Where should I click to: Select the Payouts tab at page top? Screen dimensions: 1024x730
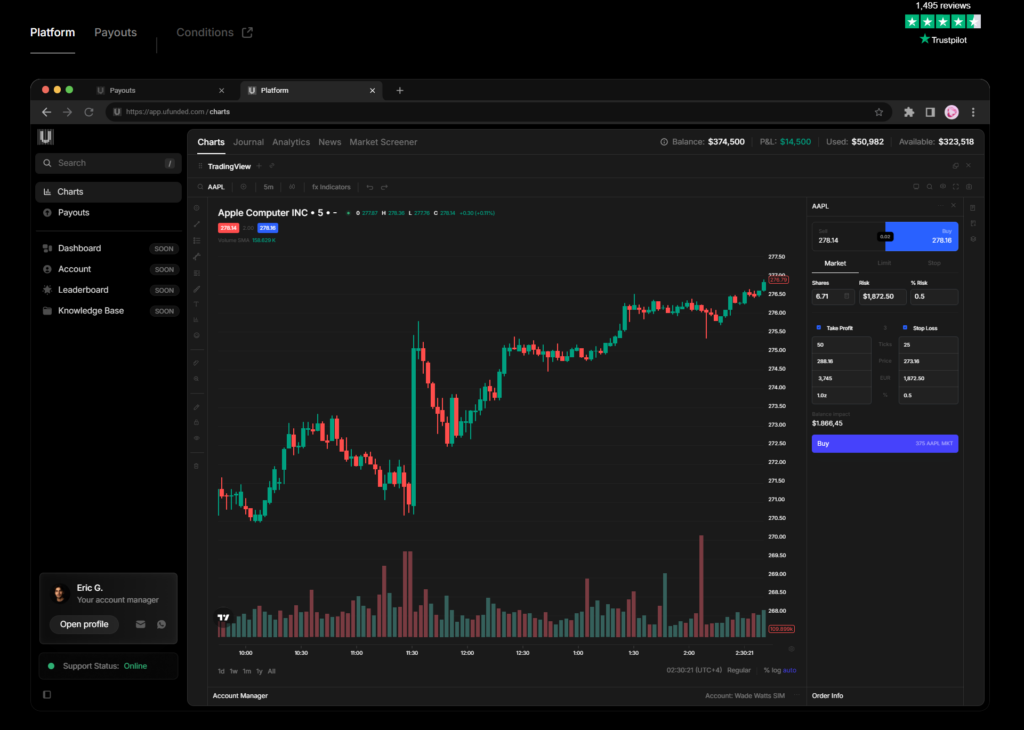click(x=116, y=32)
